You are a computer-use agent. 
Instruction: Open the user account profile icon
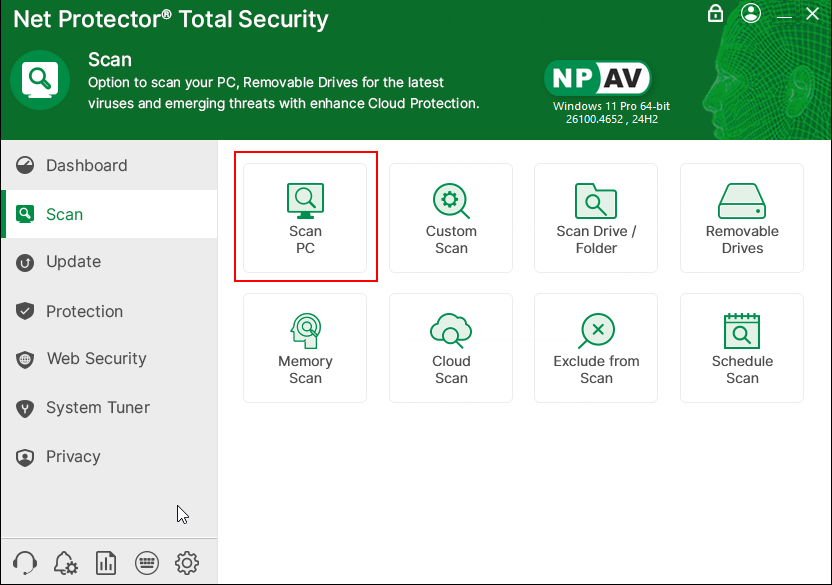click(752, 13)
